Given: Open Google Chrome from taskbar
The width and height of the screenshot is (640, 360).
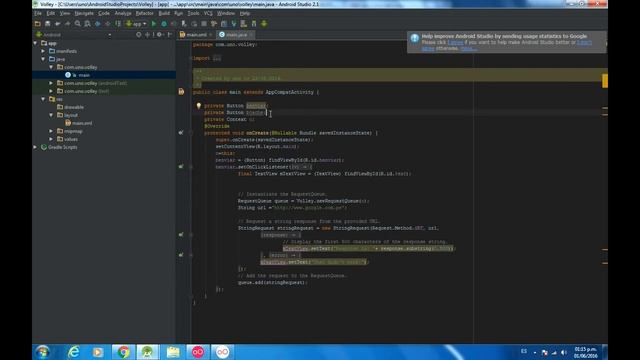Looking at the screenshot, I should click(123, 352).
